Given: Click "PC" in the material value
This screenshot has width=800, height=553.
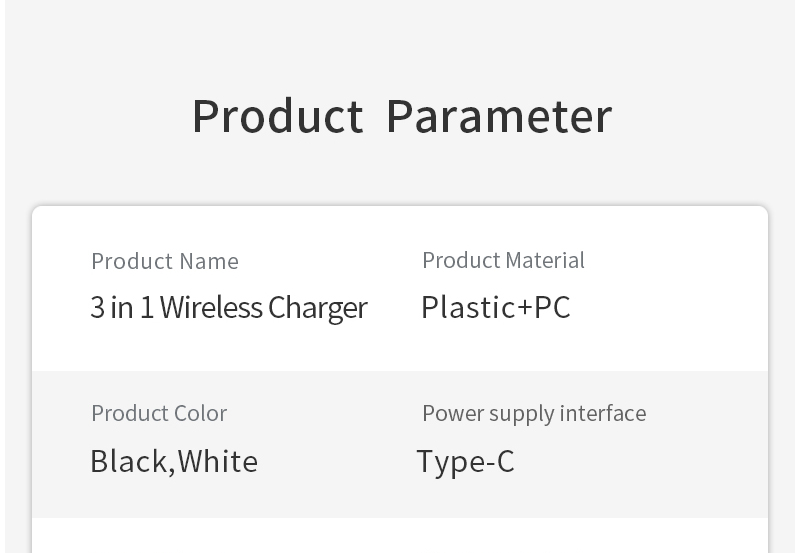Looking at the screenshot, I should point(552,307).
